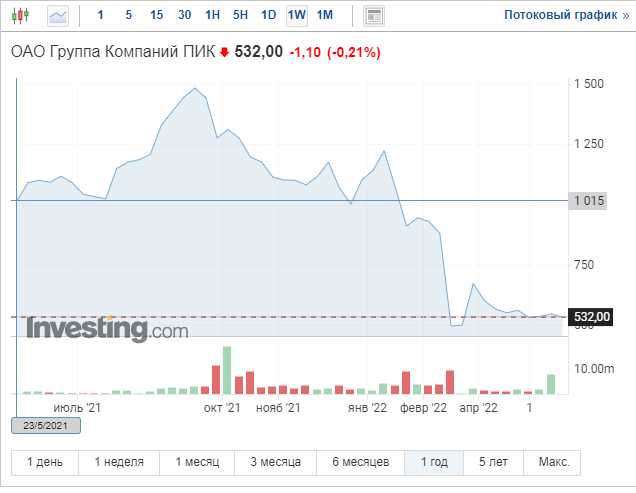Select the Макс. range tab

pyautogui.click(x=554, y=462)
